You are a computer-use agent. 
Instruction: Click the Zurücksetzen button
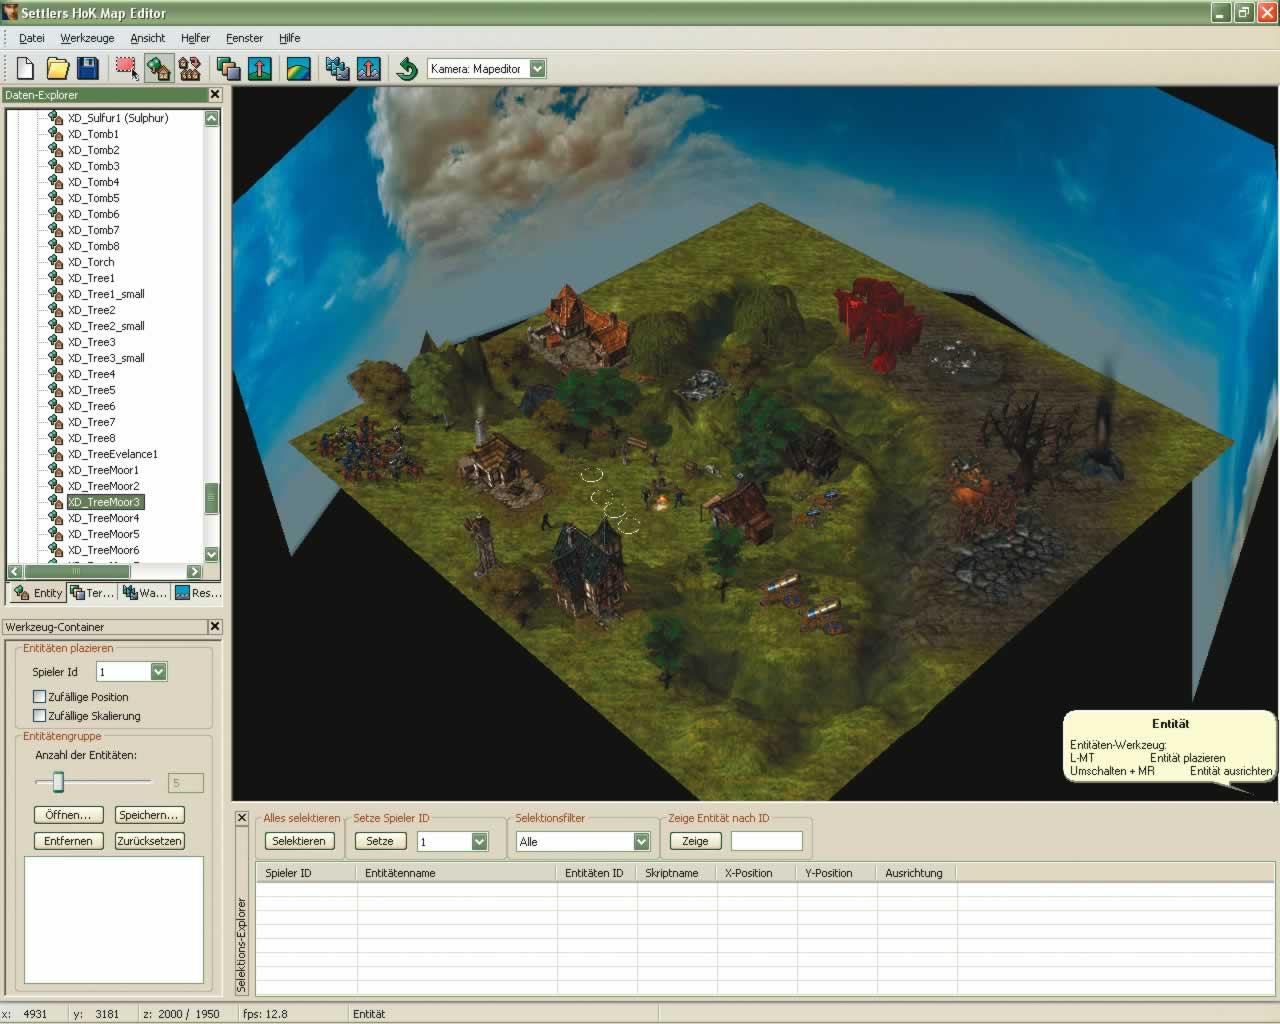[149, 841]
